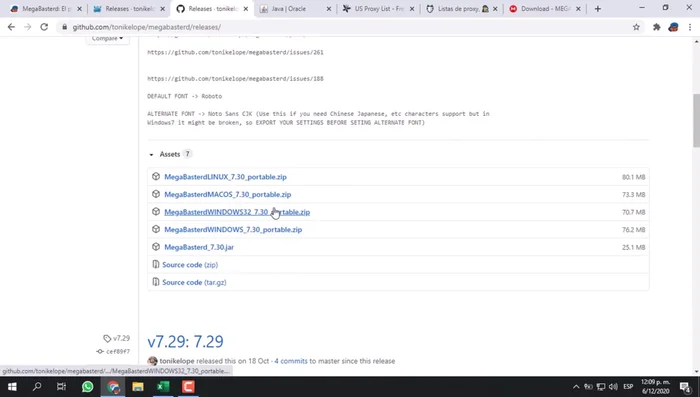Open the Windows Start menu
Image resolution: width=700 pixels, height=397 pixels.
coord(12,387)
